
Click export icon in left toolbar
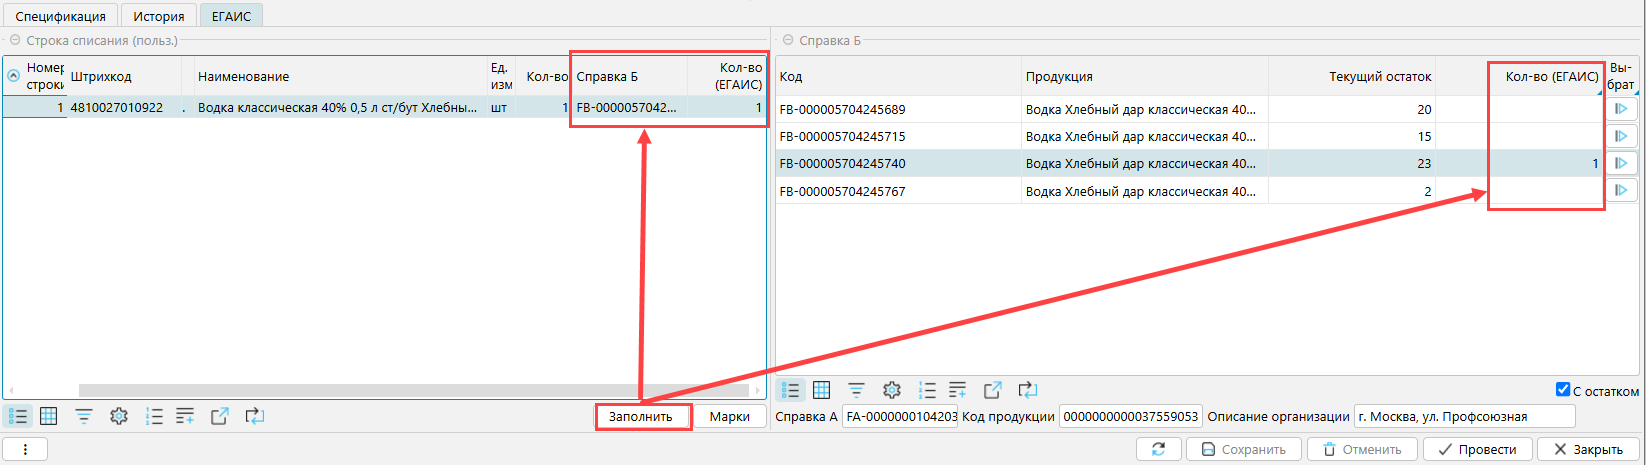[220, 416]
